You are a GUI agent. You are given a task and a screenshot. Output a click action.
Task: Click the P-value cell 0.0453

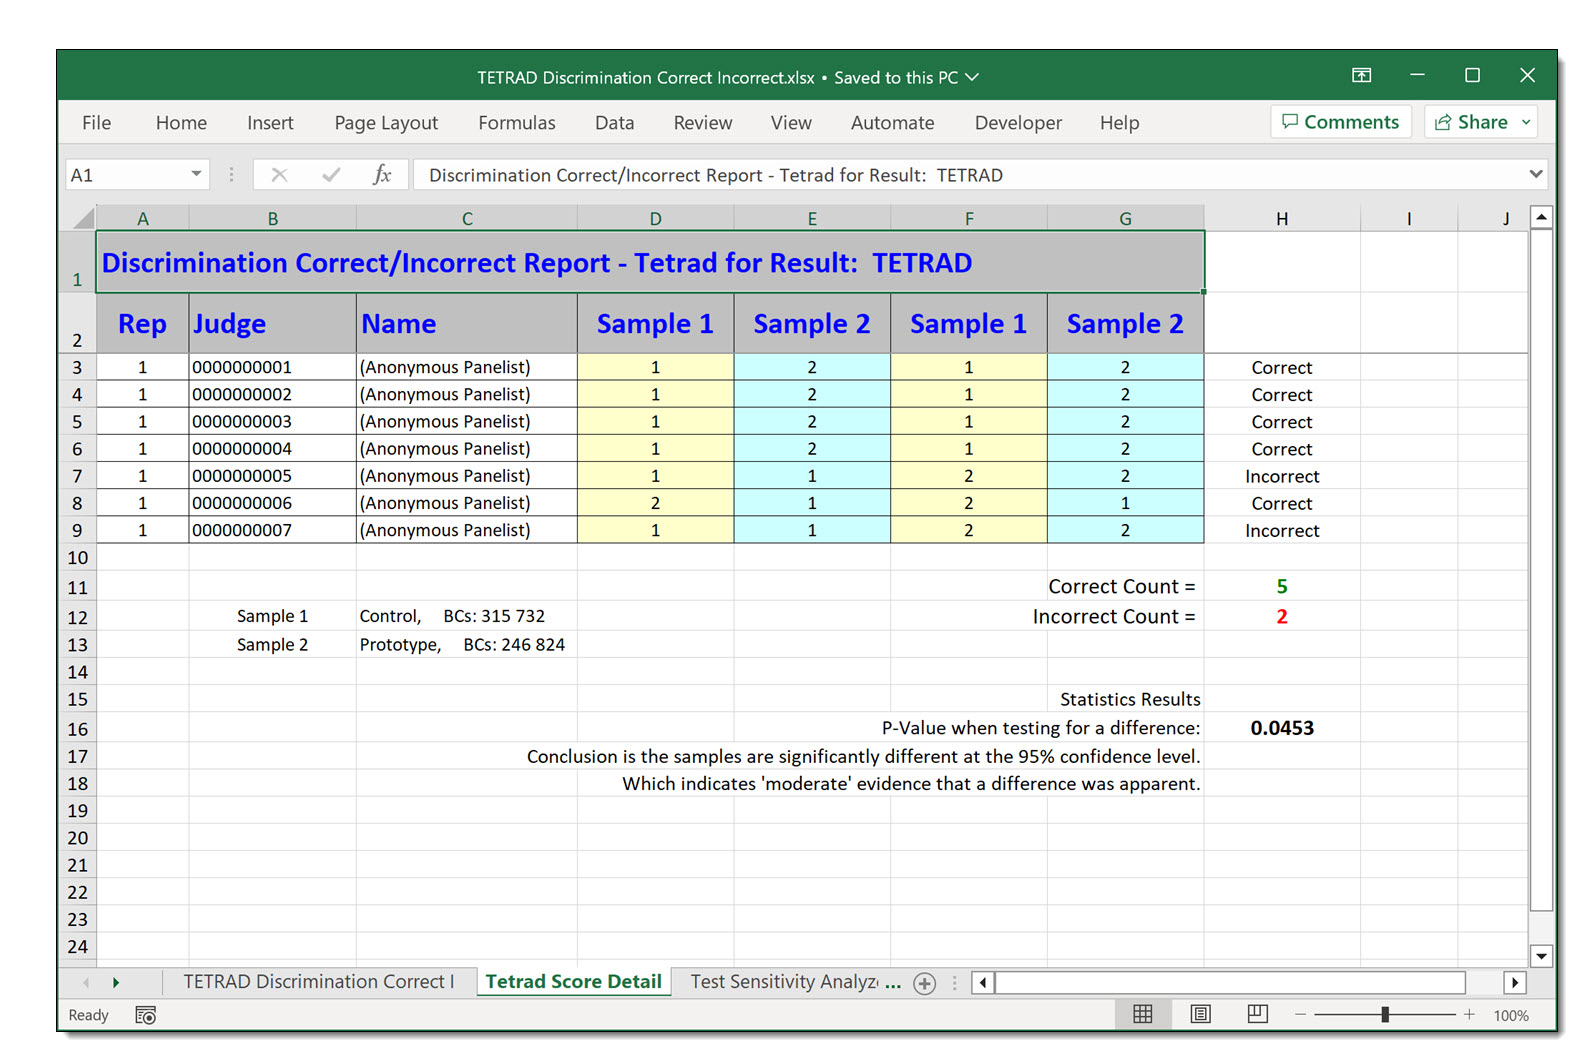click(1282, 728)
